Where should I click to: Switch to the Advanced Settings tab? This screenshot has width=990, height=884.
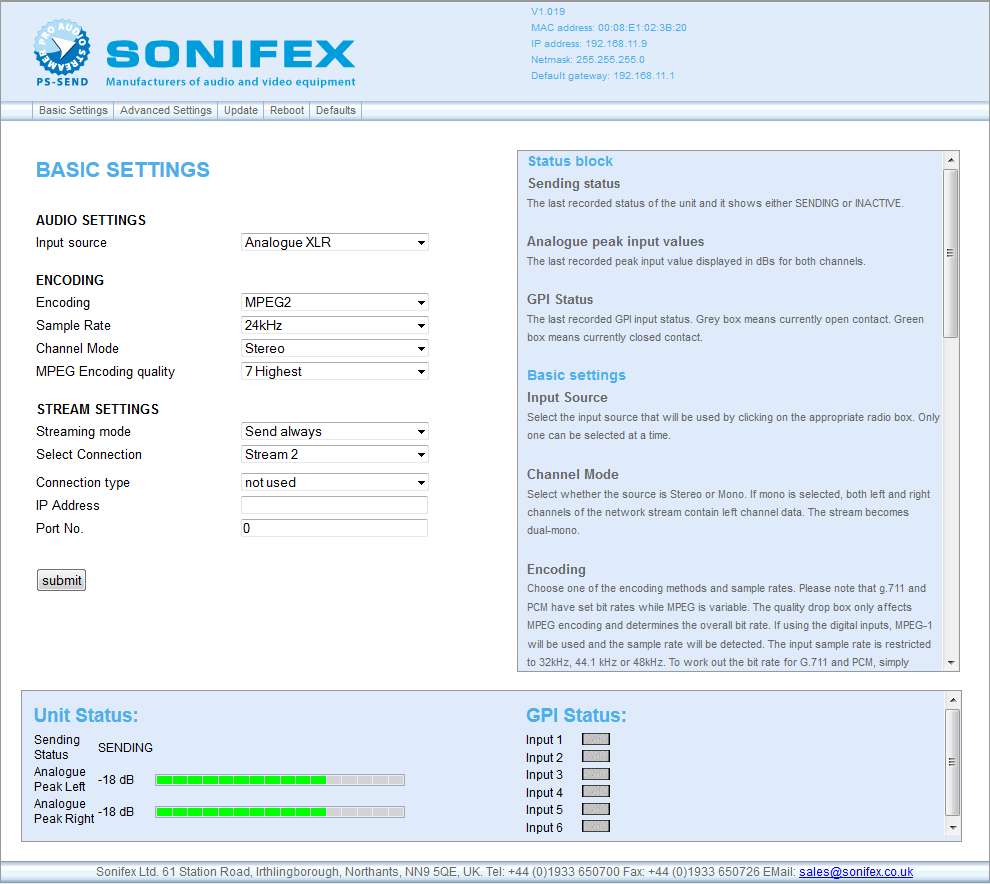click(166, 111)
